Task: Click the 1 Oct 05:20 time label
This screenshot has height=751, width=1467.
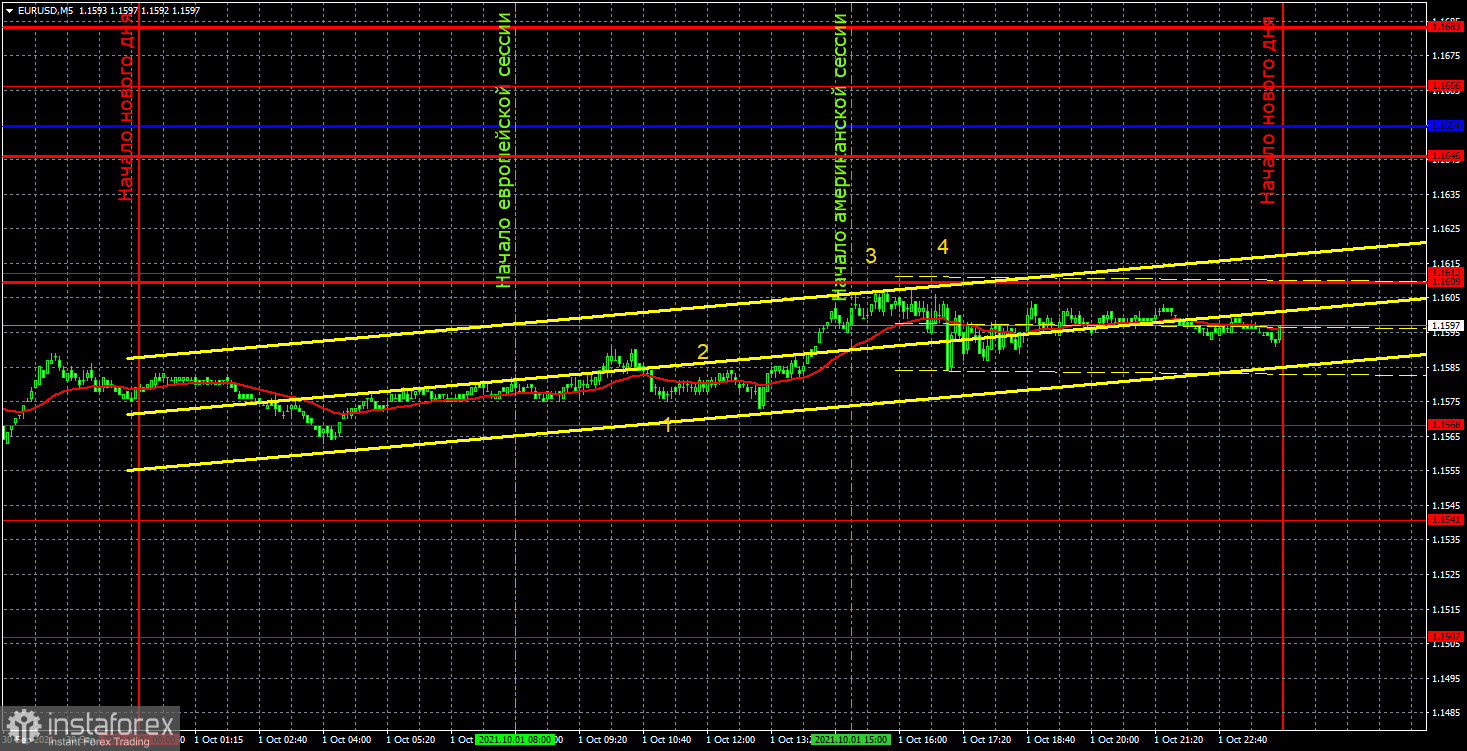Action: (x=411, y=740)
